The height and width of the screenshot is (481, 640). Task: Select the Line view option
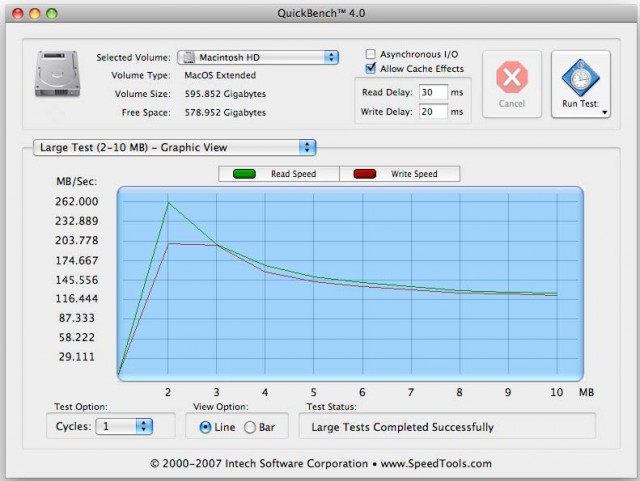205,427
